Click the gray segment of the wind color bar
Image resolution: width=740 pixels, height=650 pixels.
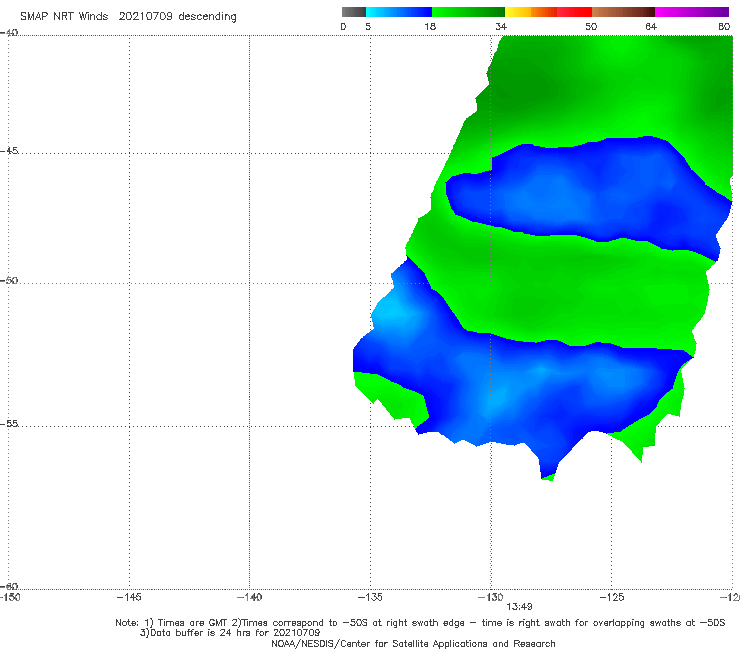(353, 12)
